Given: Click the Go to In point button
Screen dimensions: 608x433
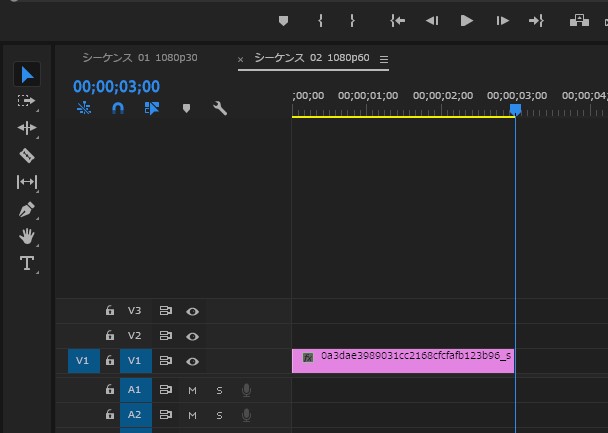Looking at the screenshot, I should point(398,20).
